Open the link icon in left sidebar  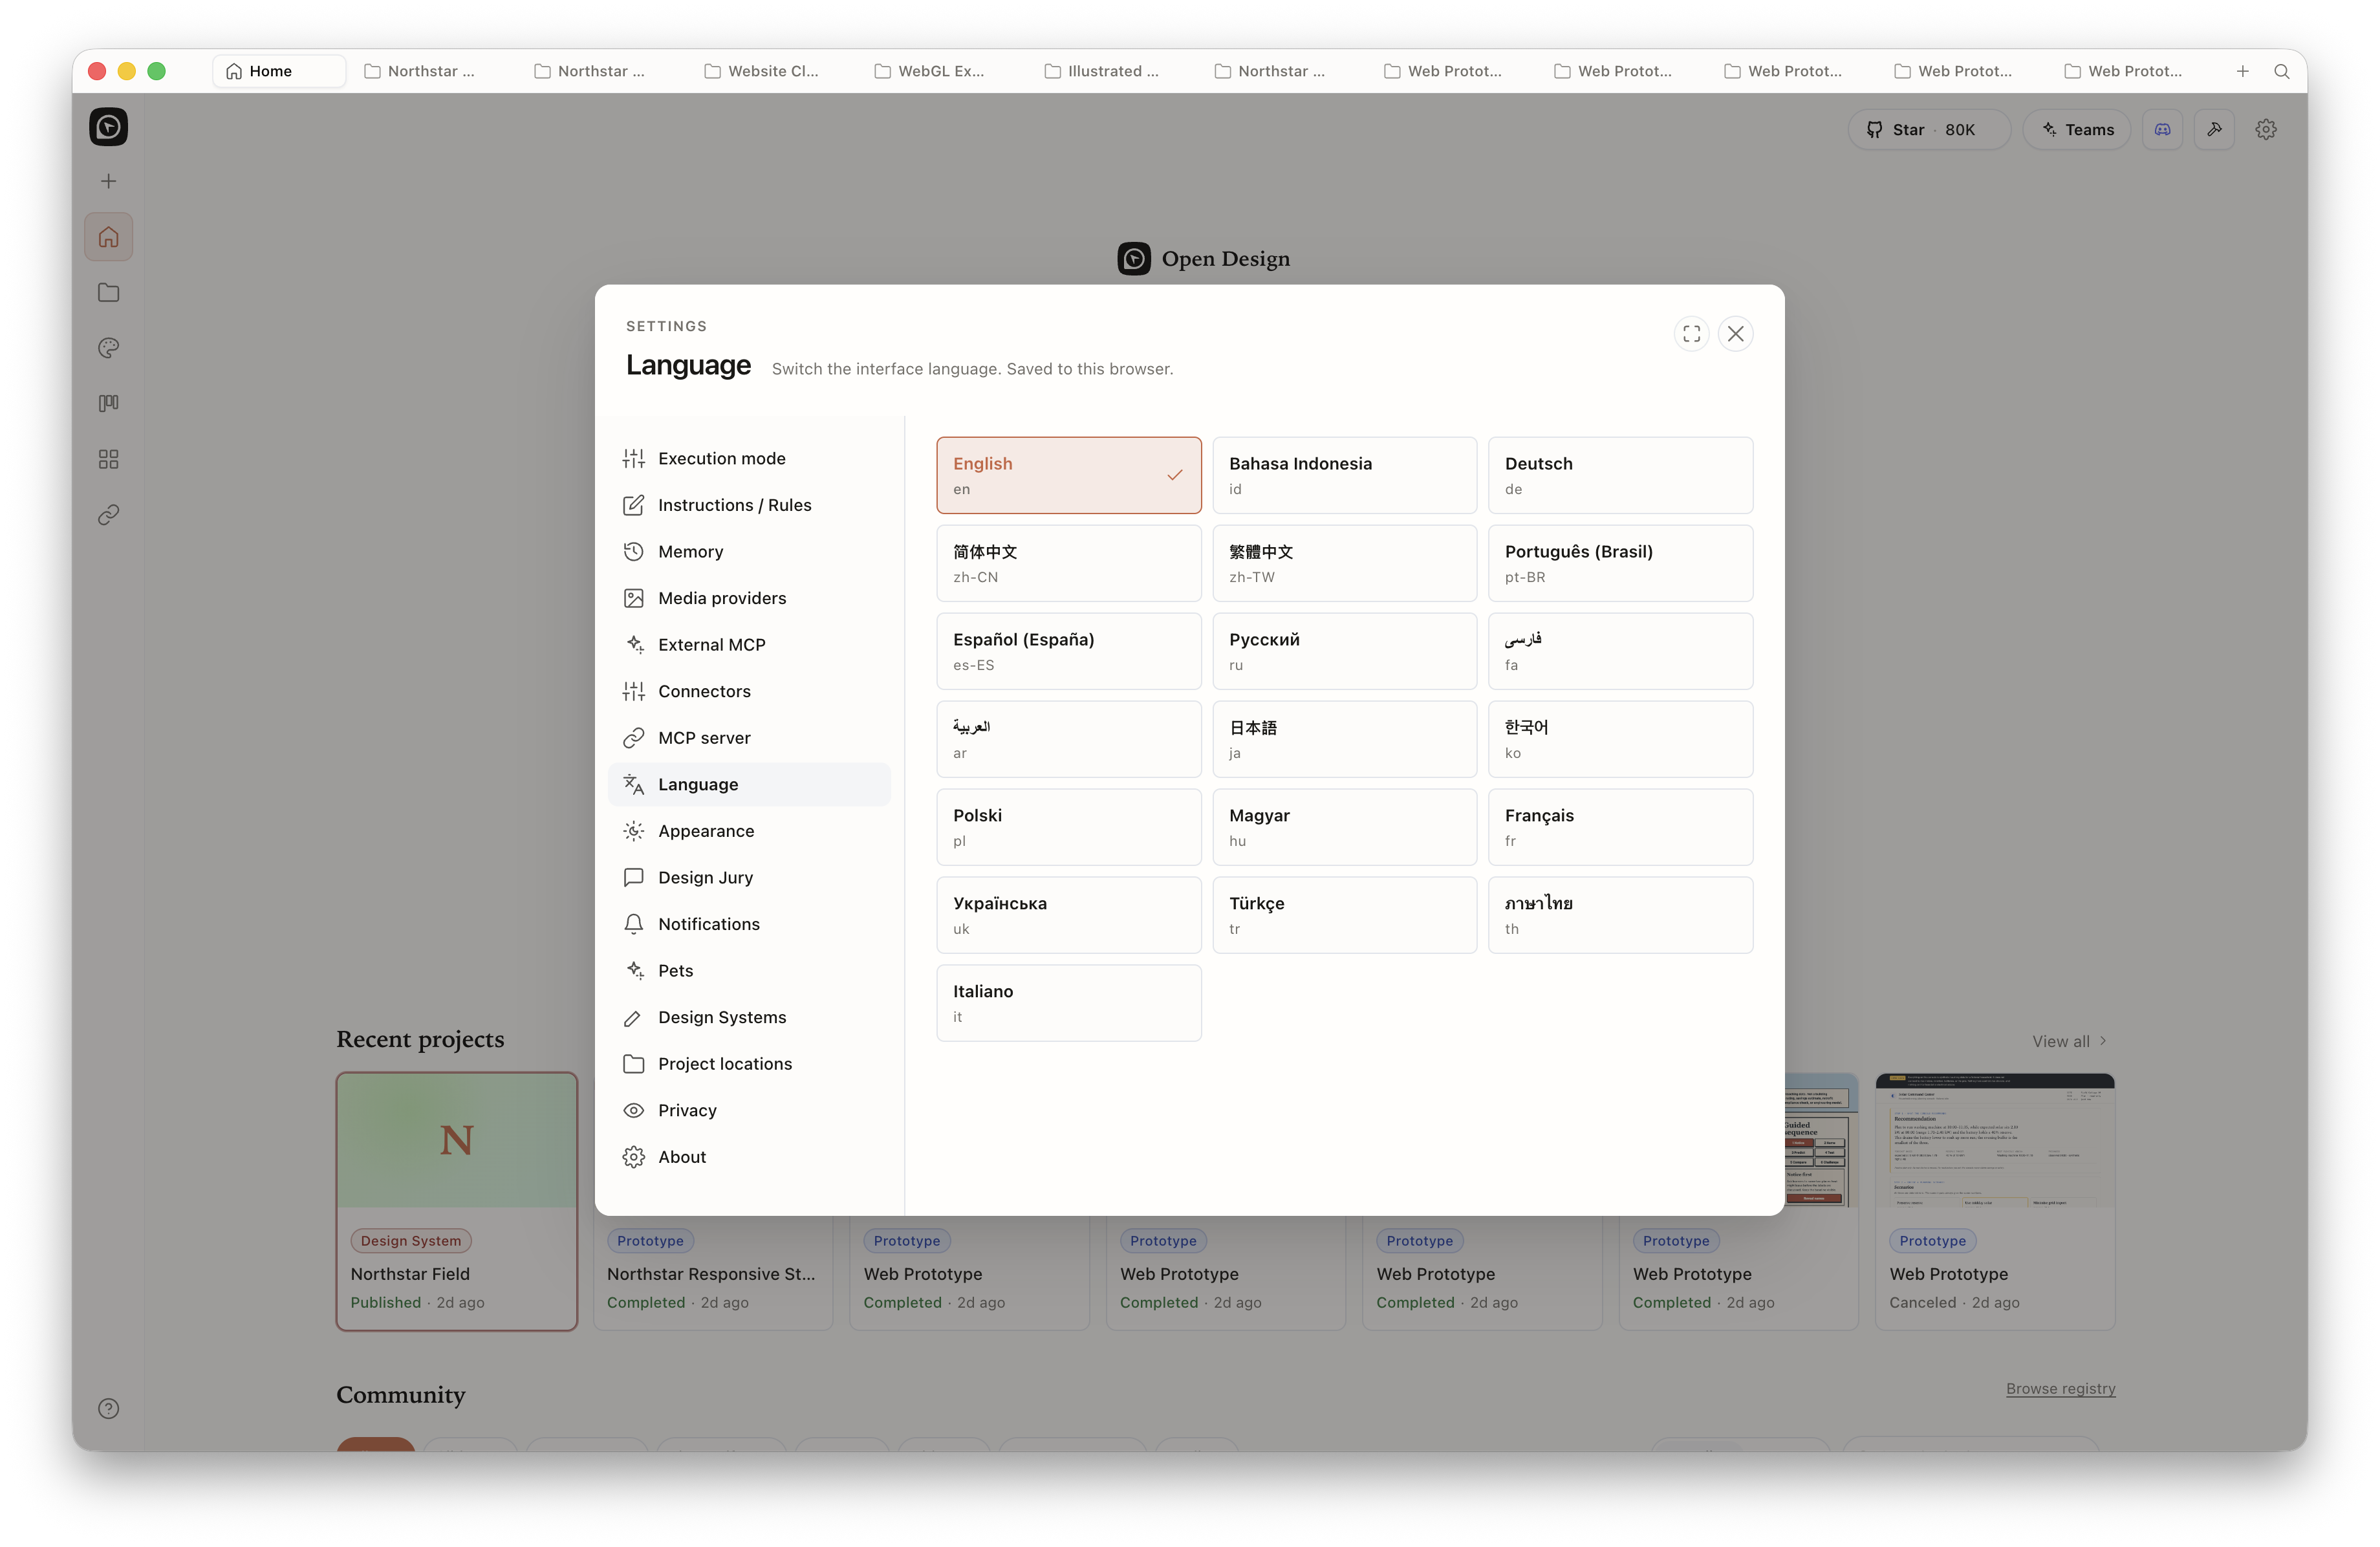108,514
